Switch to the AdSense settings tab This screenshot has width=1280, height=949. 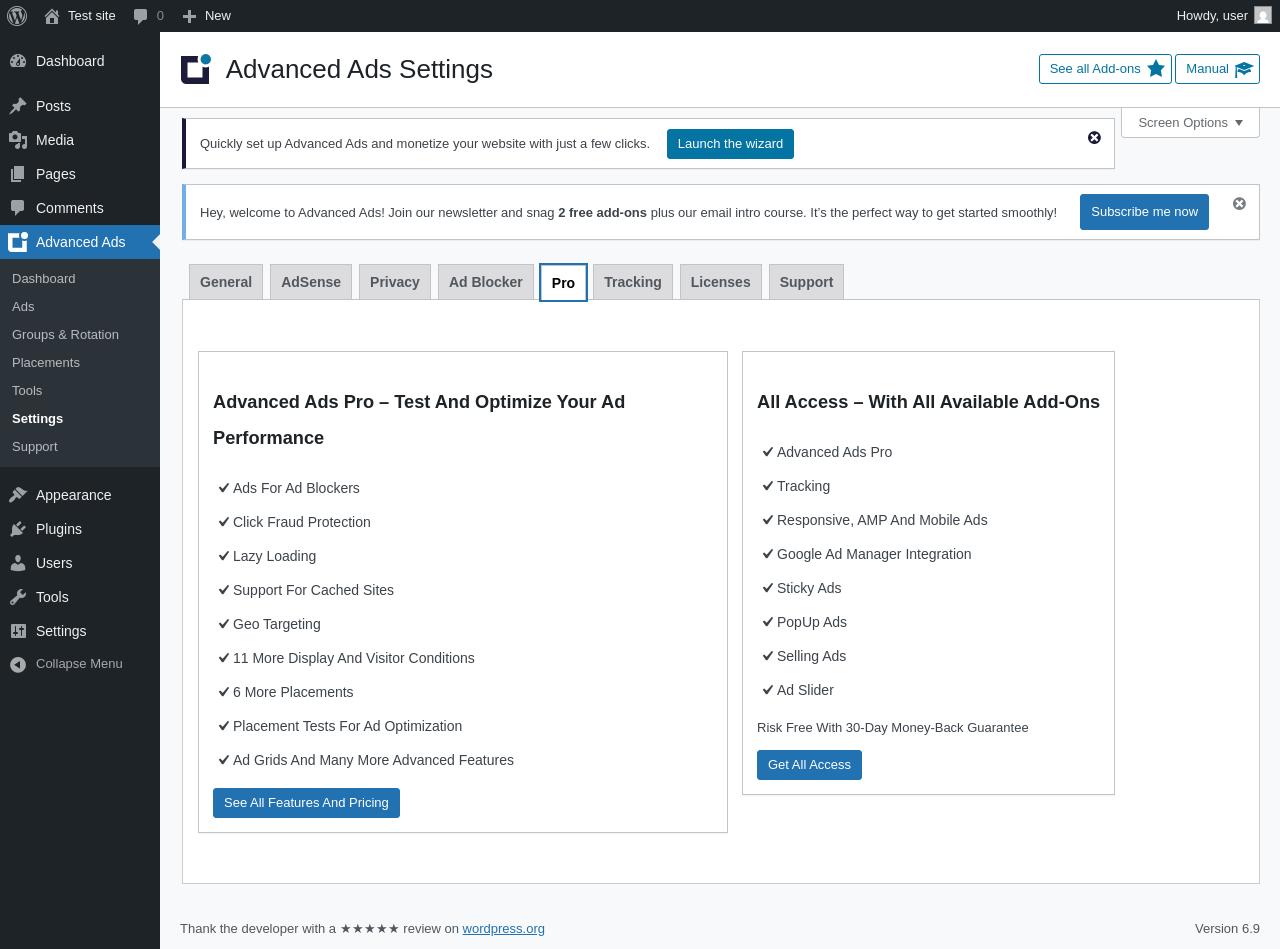[311, 282]
